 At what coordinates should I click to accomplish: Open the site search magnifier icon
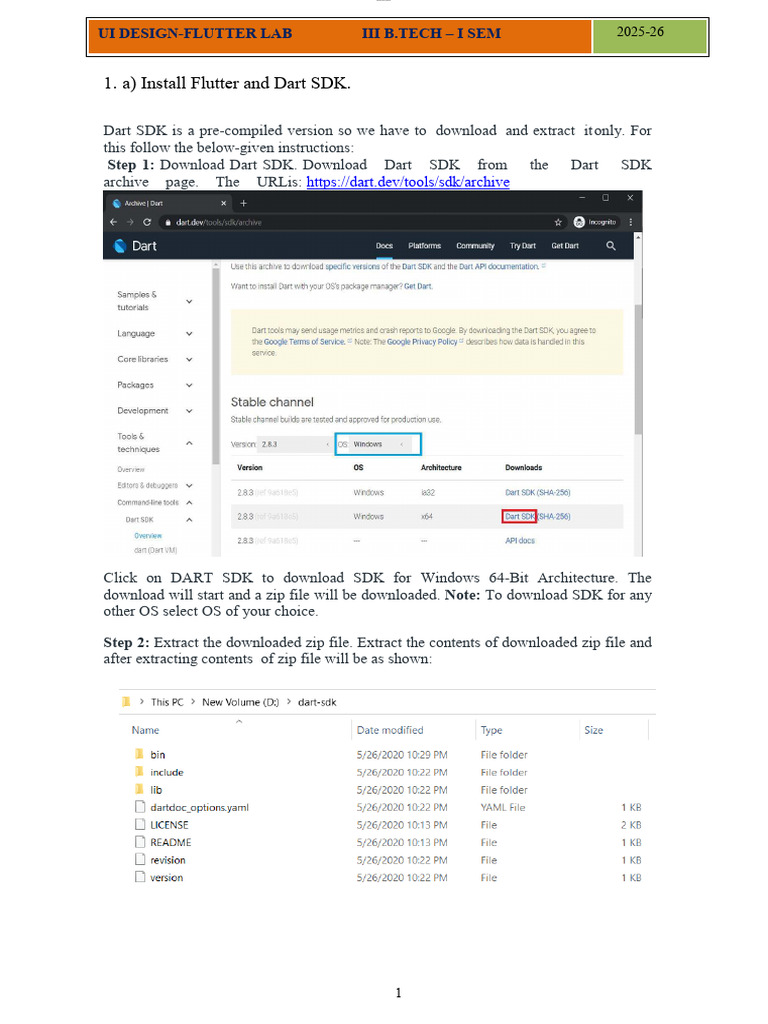pos(611,246)
